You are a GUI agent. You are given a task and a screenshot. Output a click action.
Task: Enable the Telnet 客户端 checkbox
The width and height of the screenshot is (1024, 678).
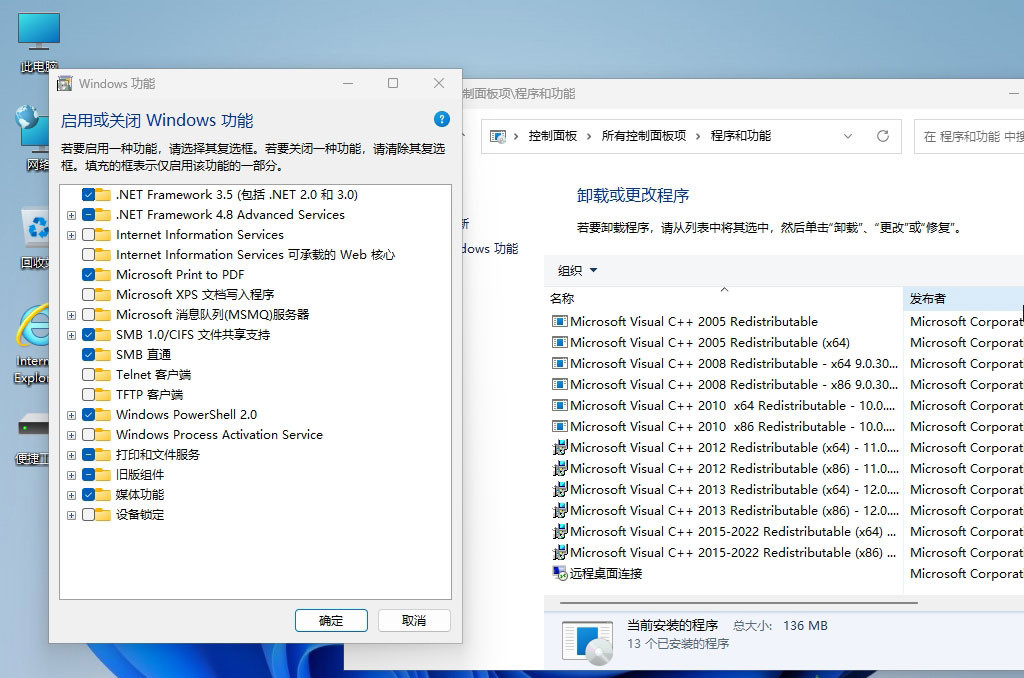(89, 375)
